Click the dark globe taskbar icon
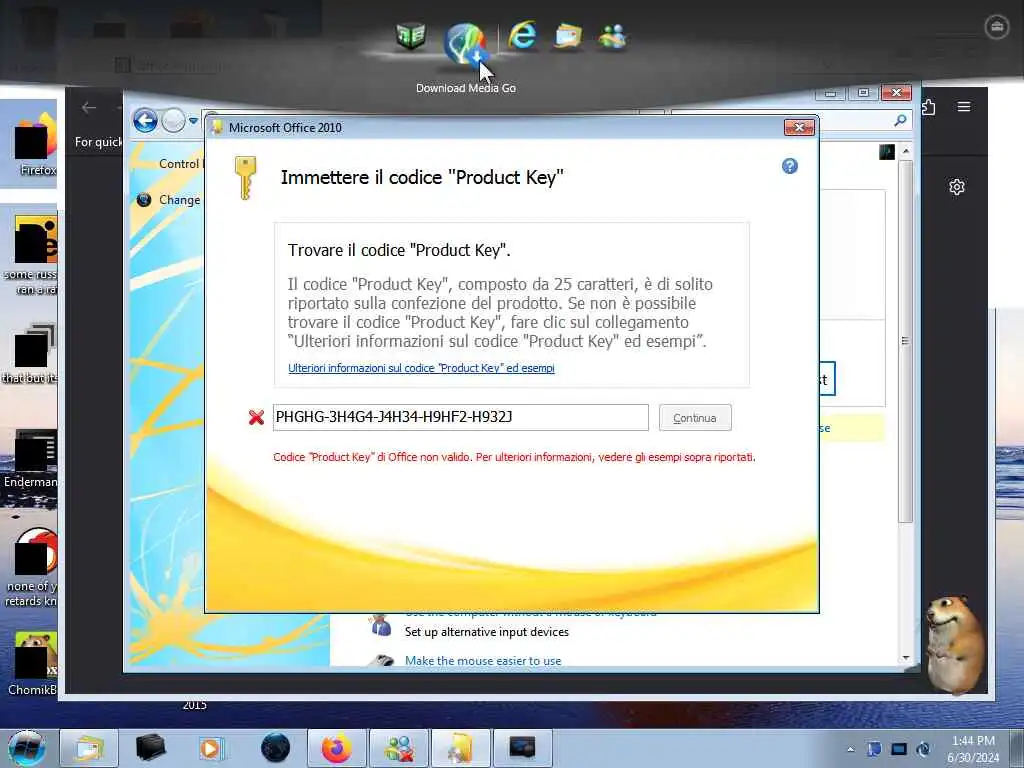Viewport: 1024px width, 768px height. click(x=275, y=748)
